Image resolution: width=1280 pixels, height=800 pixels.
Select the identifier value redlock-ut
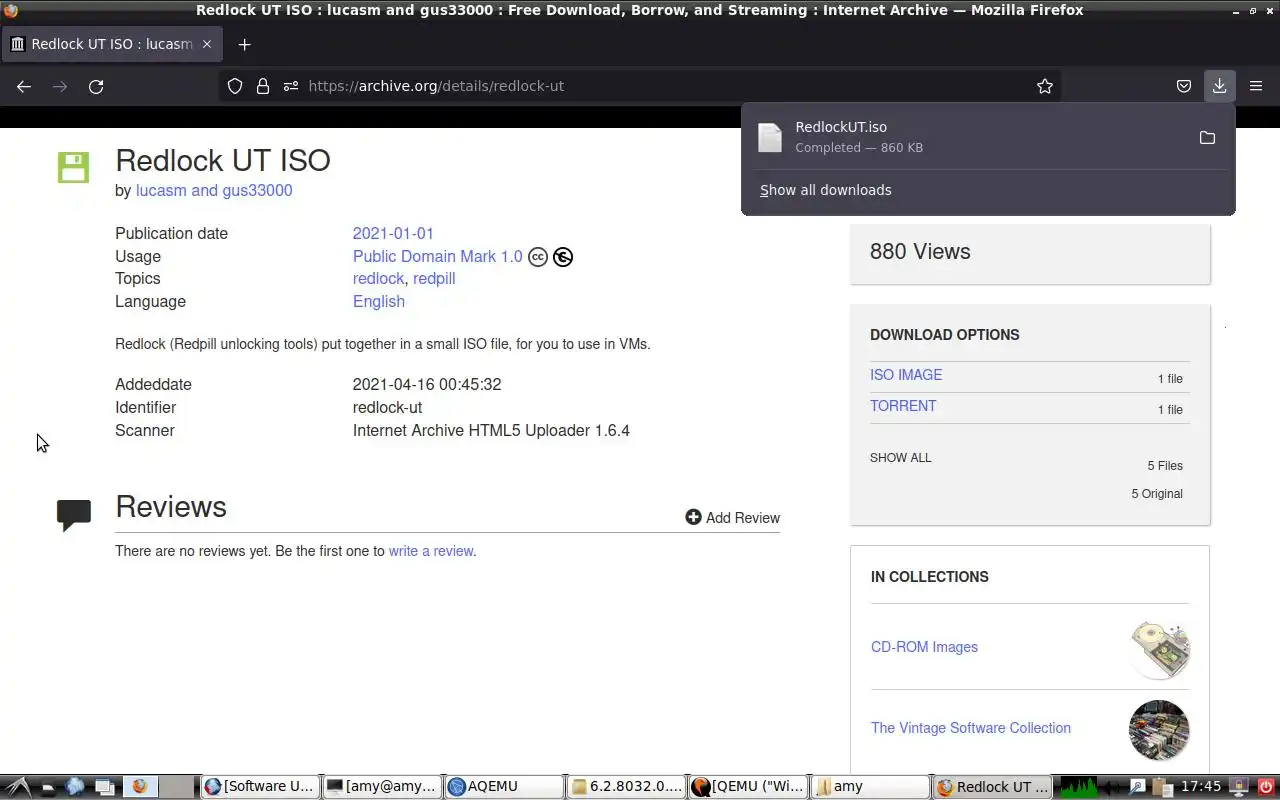coord(387,407)
